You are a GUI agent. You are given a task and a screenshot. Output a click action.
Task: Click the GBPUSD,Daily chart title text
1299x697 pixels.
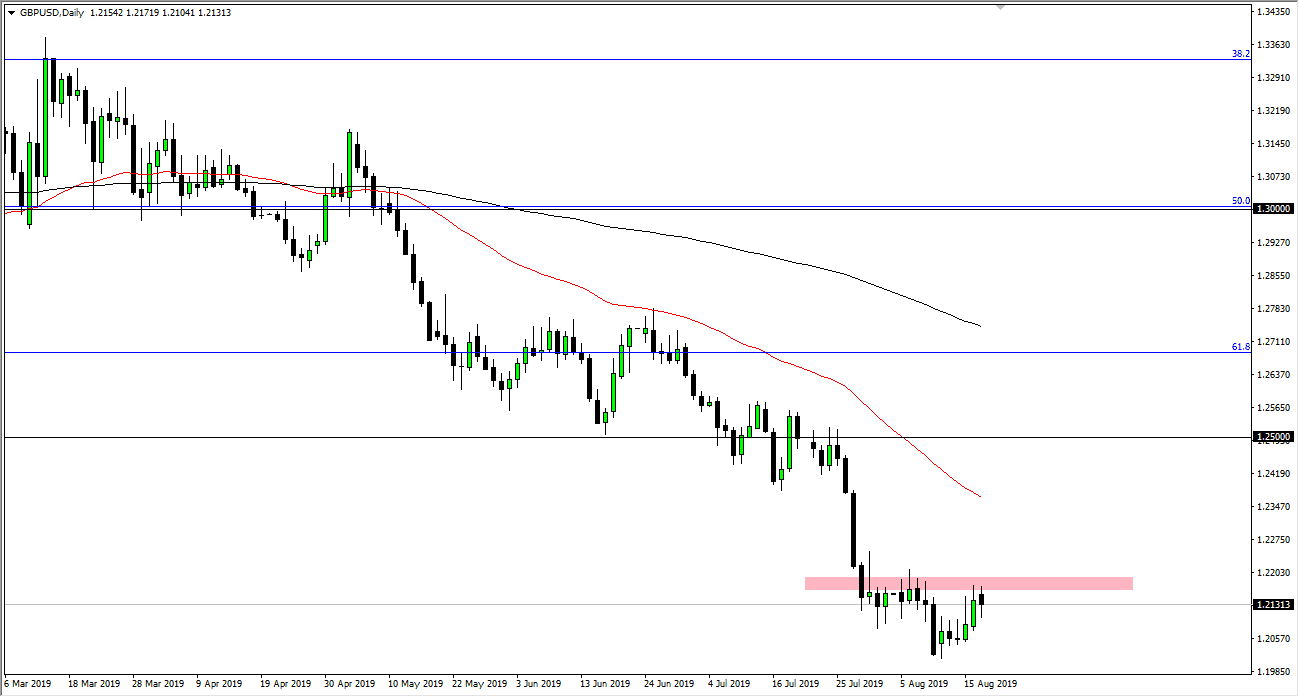[x=54, y=13]
